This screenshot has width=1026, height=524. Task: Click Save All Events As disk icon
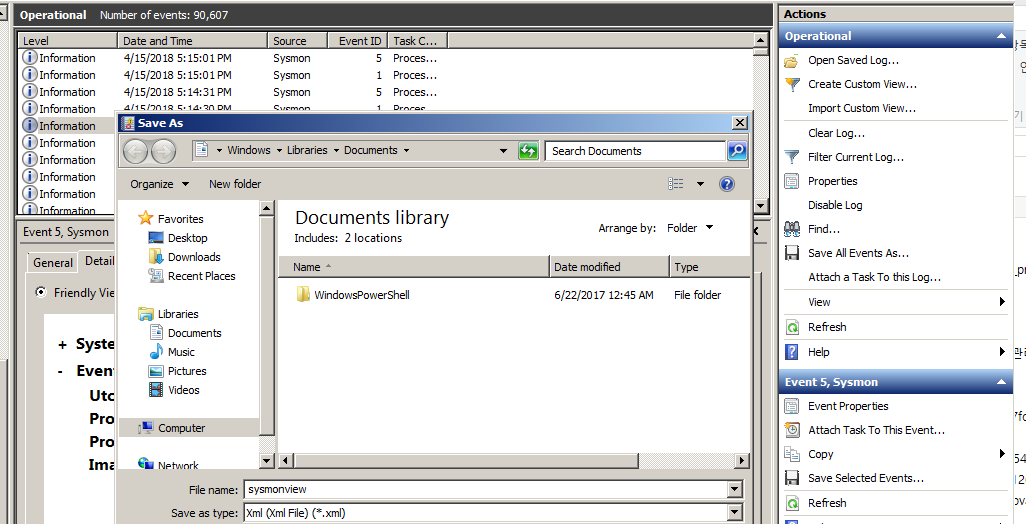792,253
